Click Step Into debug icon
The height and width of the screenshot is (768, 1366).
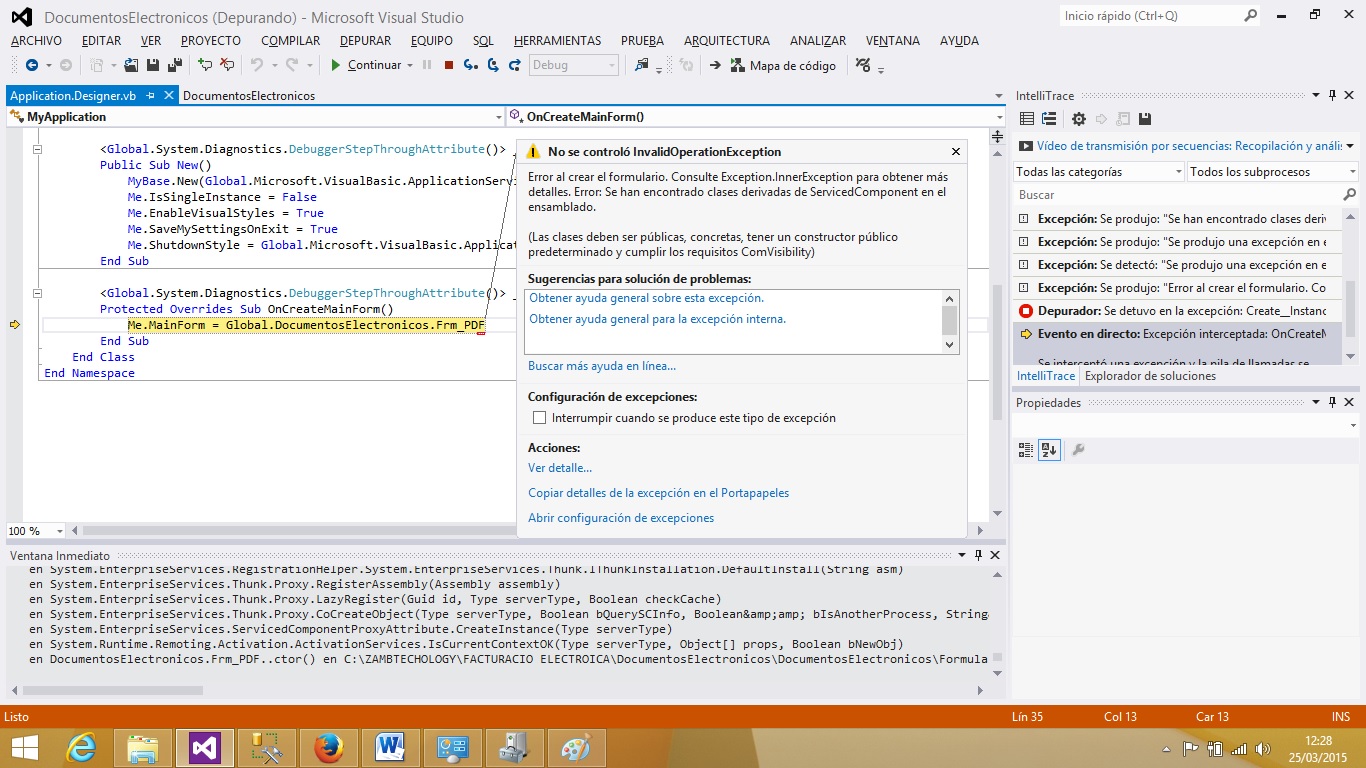tap(470, 65)
